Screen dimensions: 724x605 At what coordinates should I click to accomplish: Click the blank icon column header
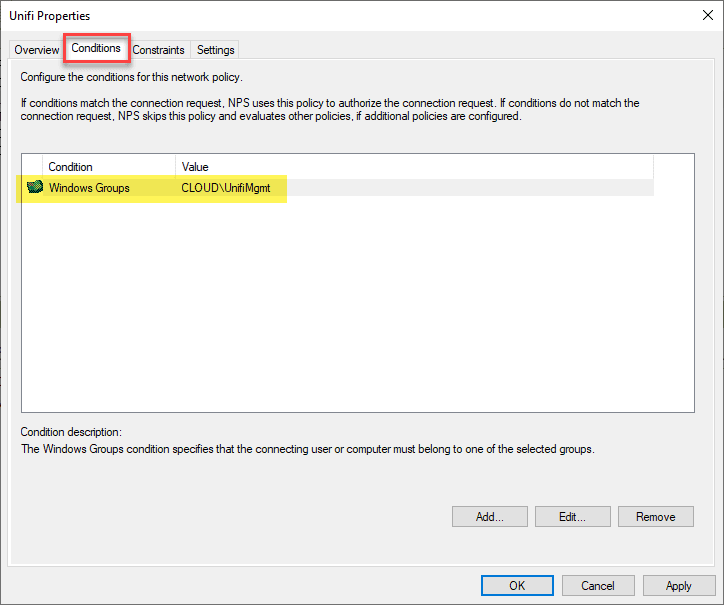click(x=32, y=167)
